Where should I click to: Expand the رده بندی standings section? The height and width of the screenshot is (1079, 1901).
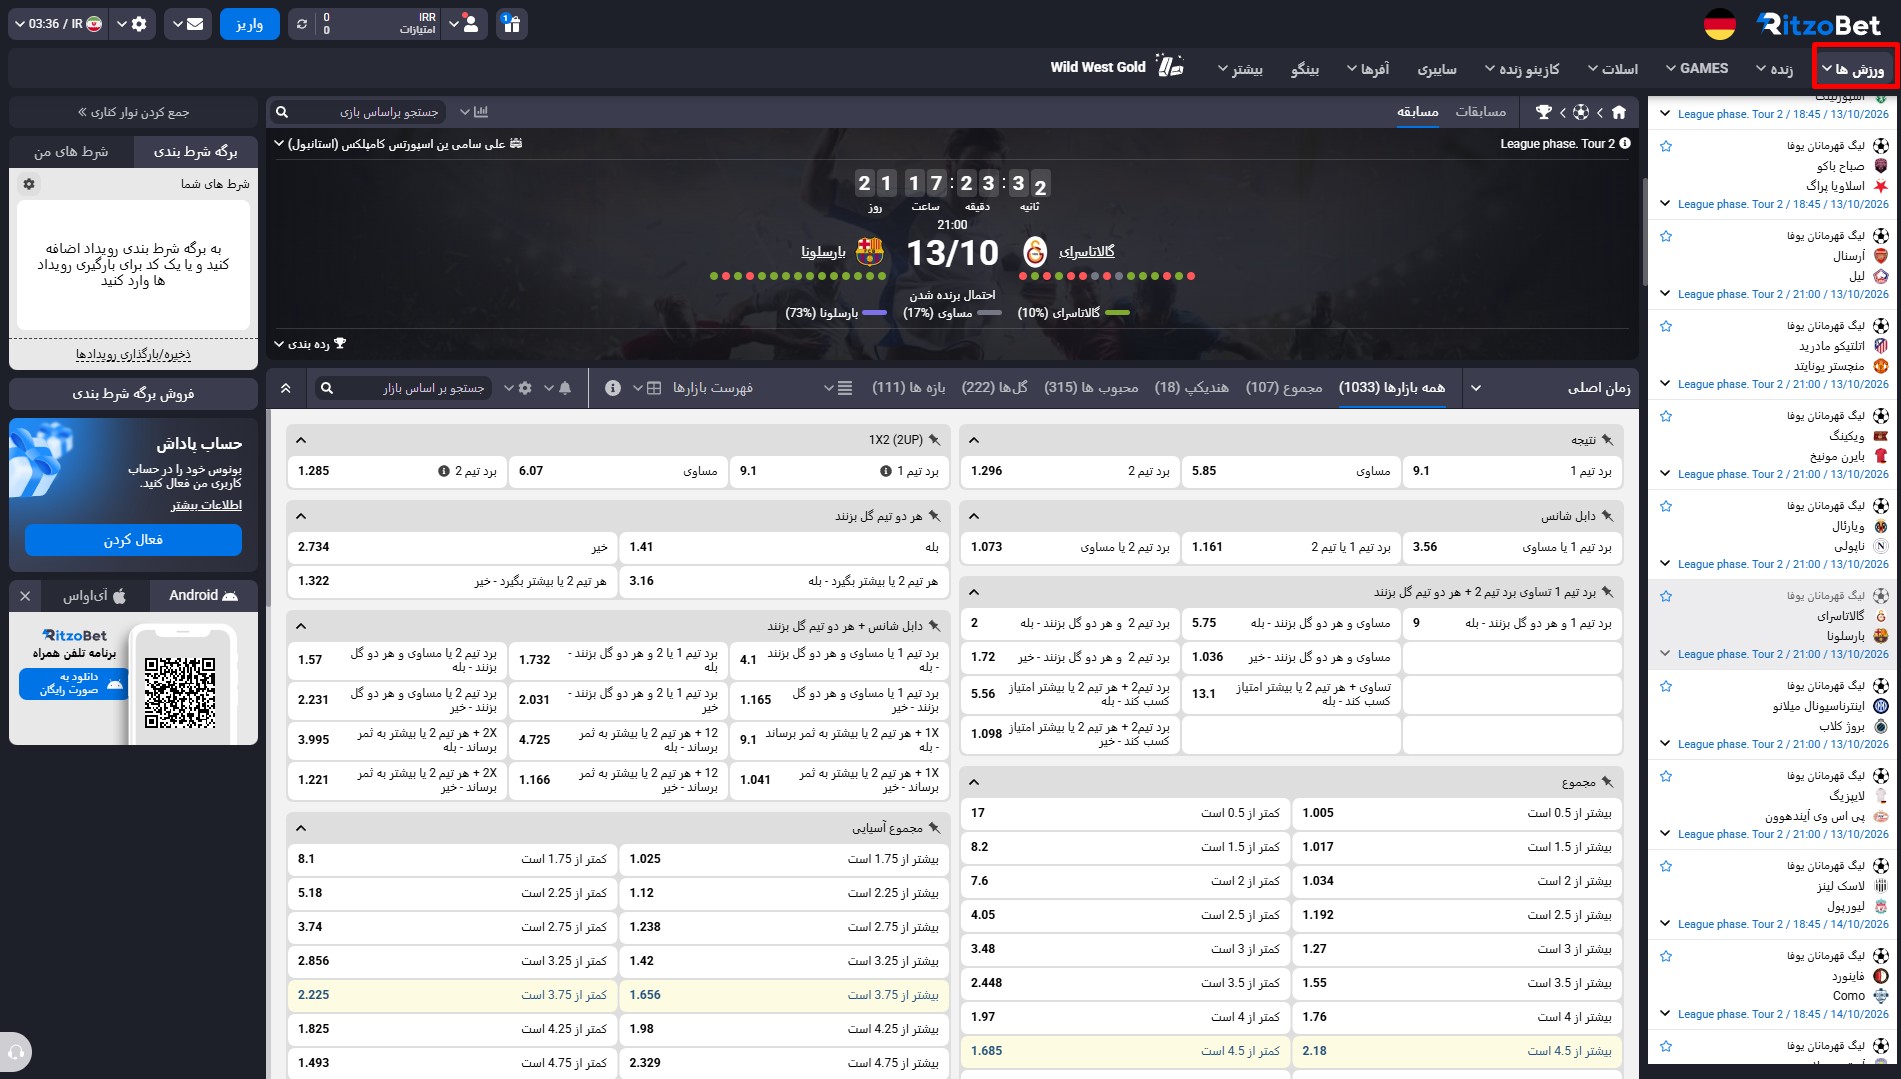point(310,344)
